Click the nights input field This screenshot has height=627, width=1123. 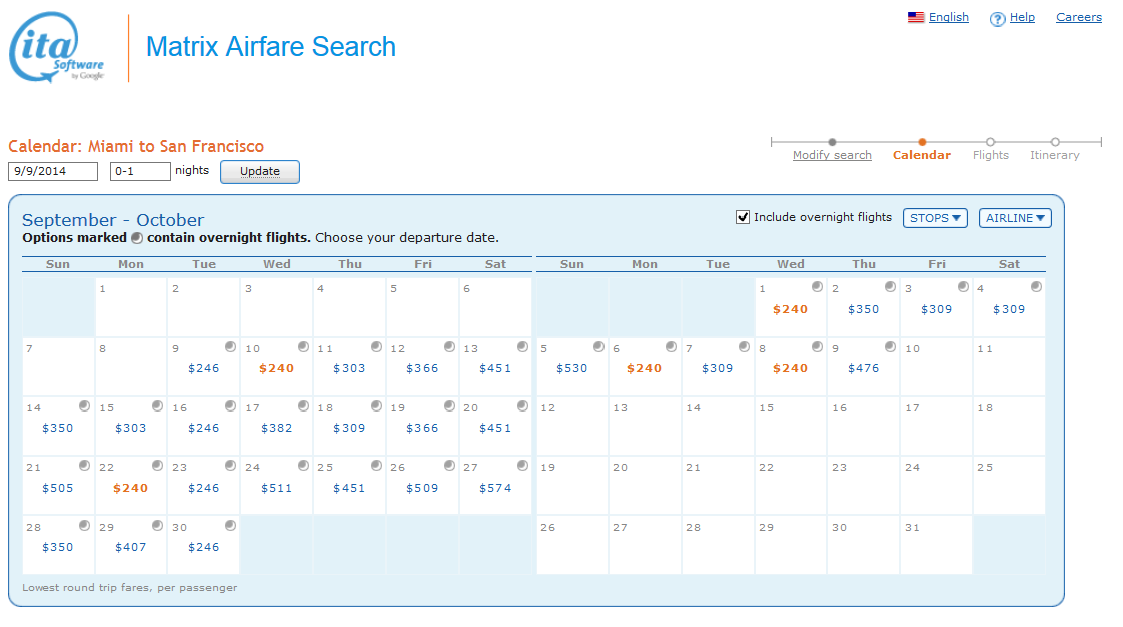pyautogui.click(x=140, y=171)
